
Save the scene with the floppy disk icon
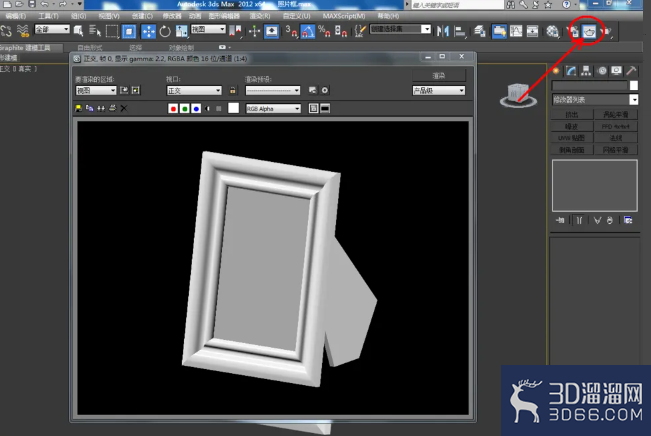(x=32, y=4)
